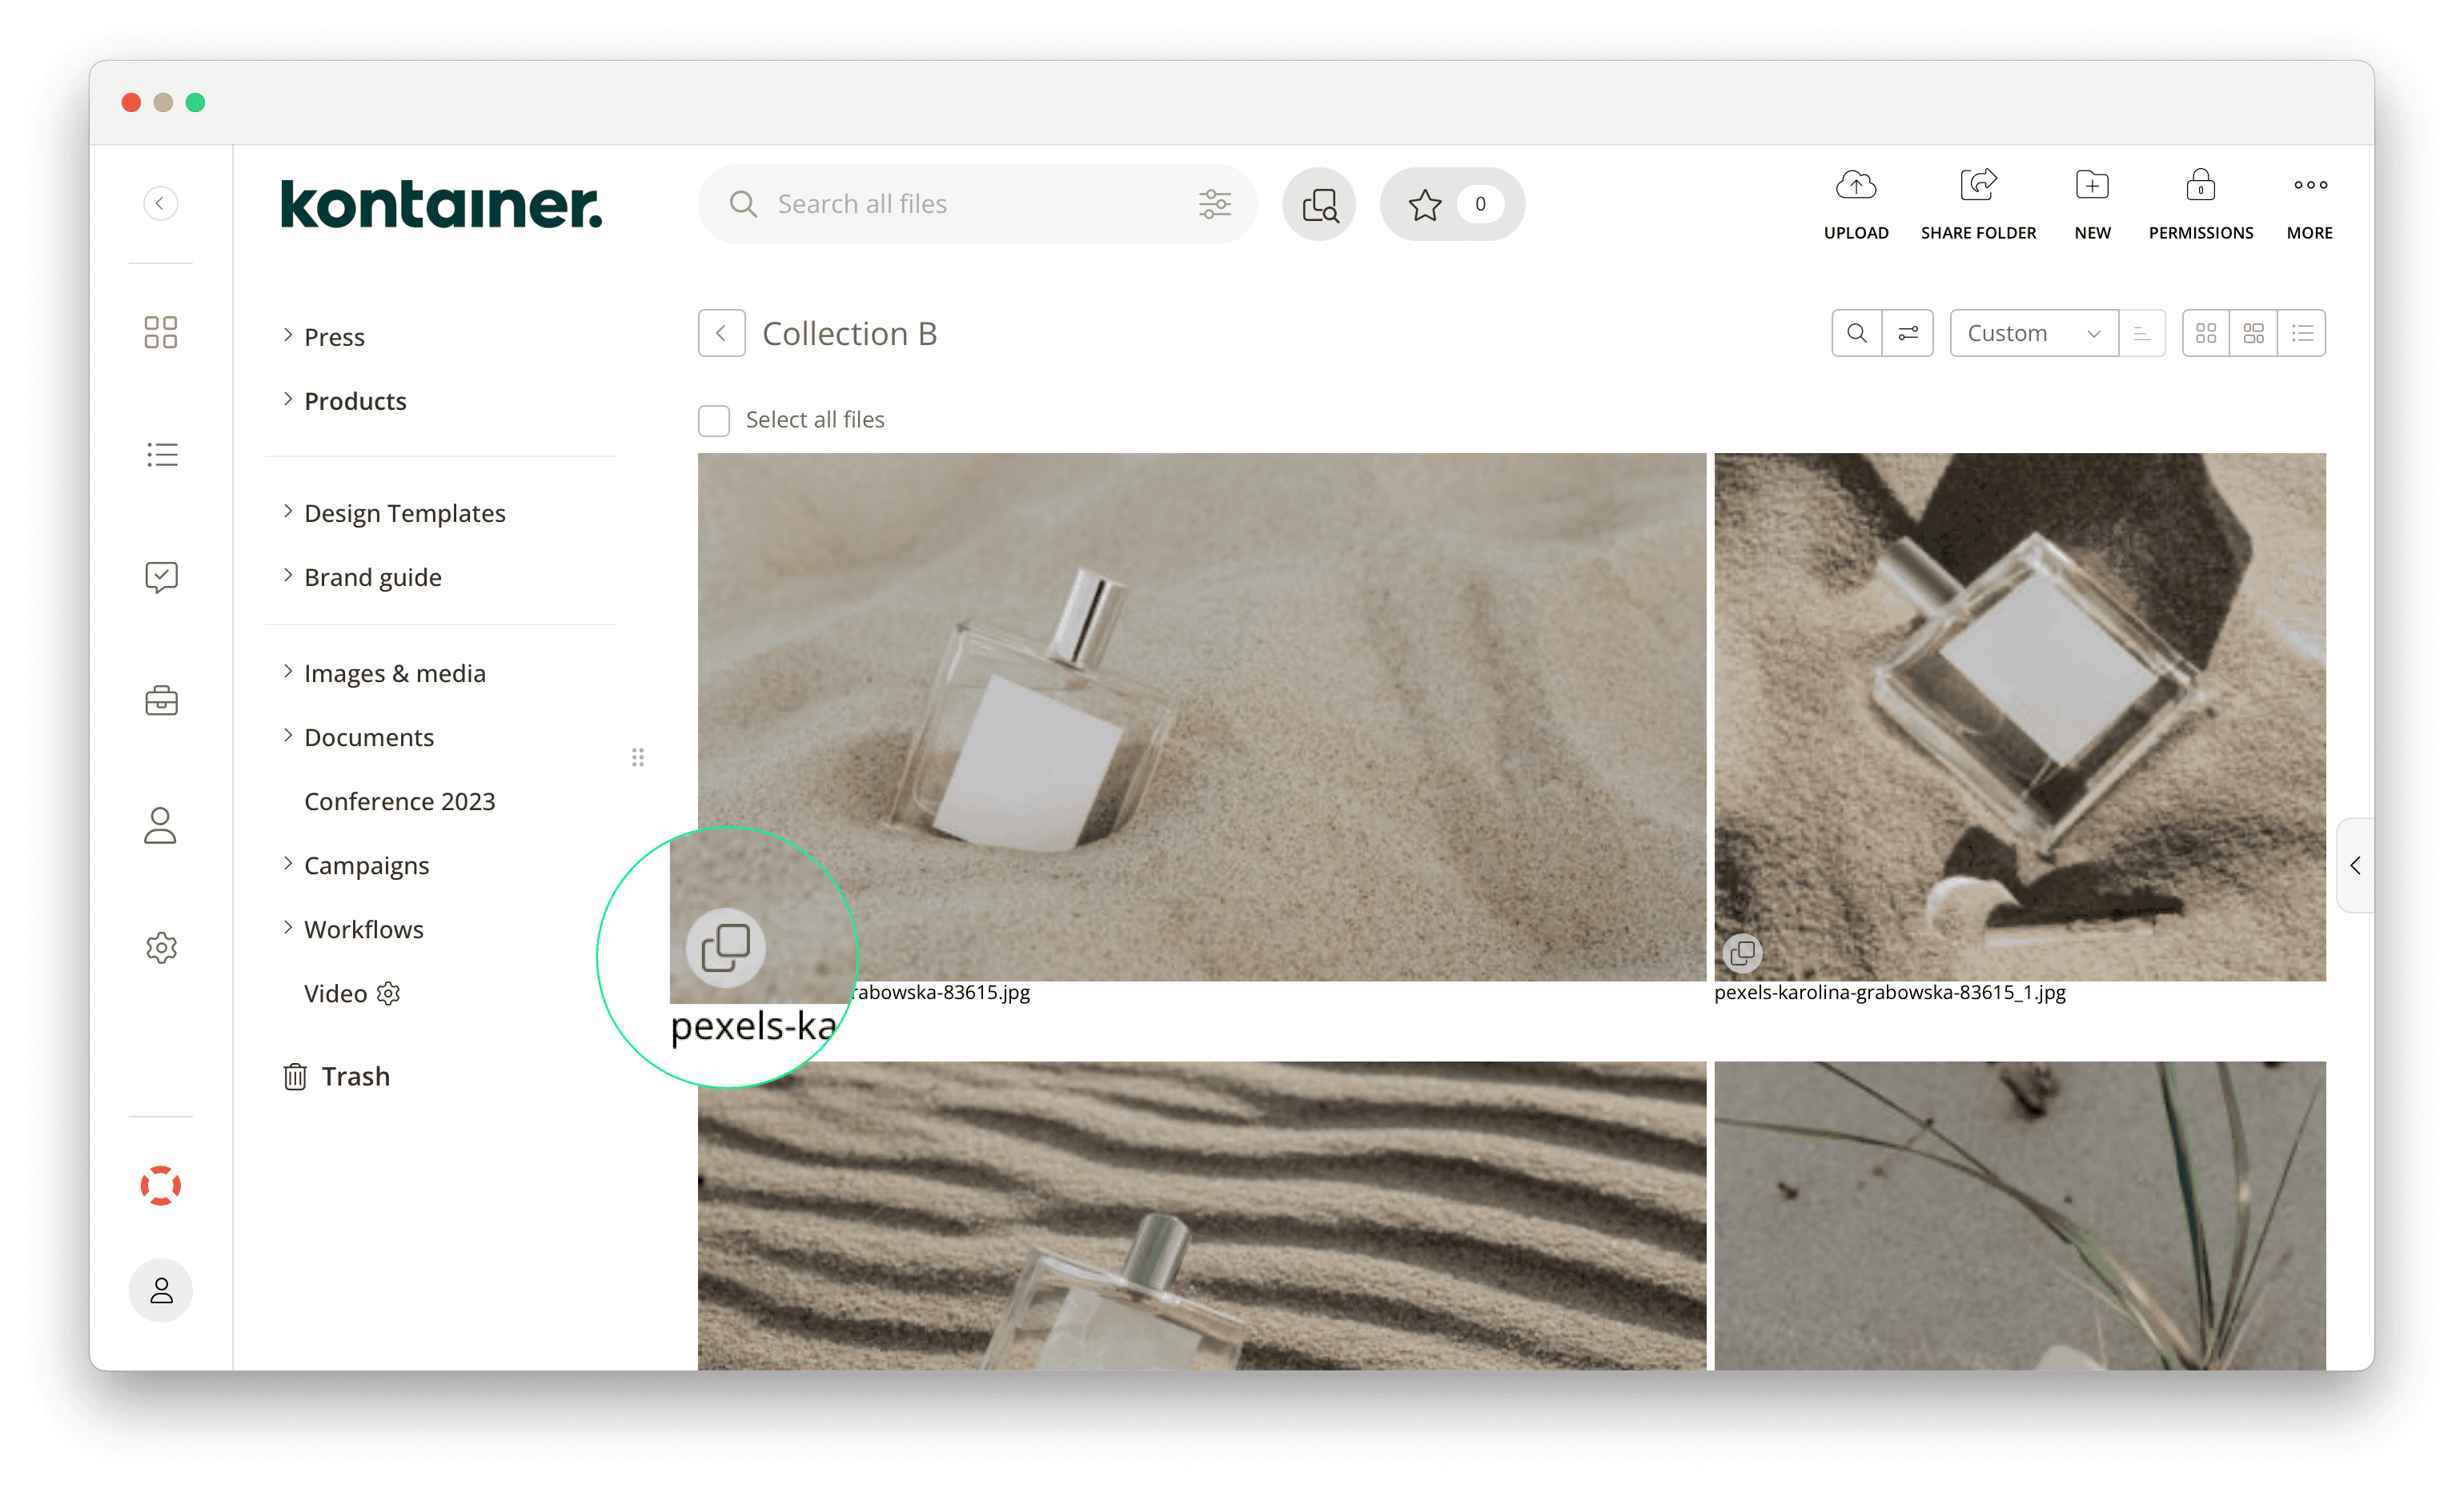Open the favorites star counter
2464x1489 pixels.
coord(1451,205)
